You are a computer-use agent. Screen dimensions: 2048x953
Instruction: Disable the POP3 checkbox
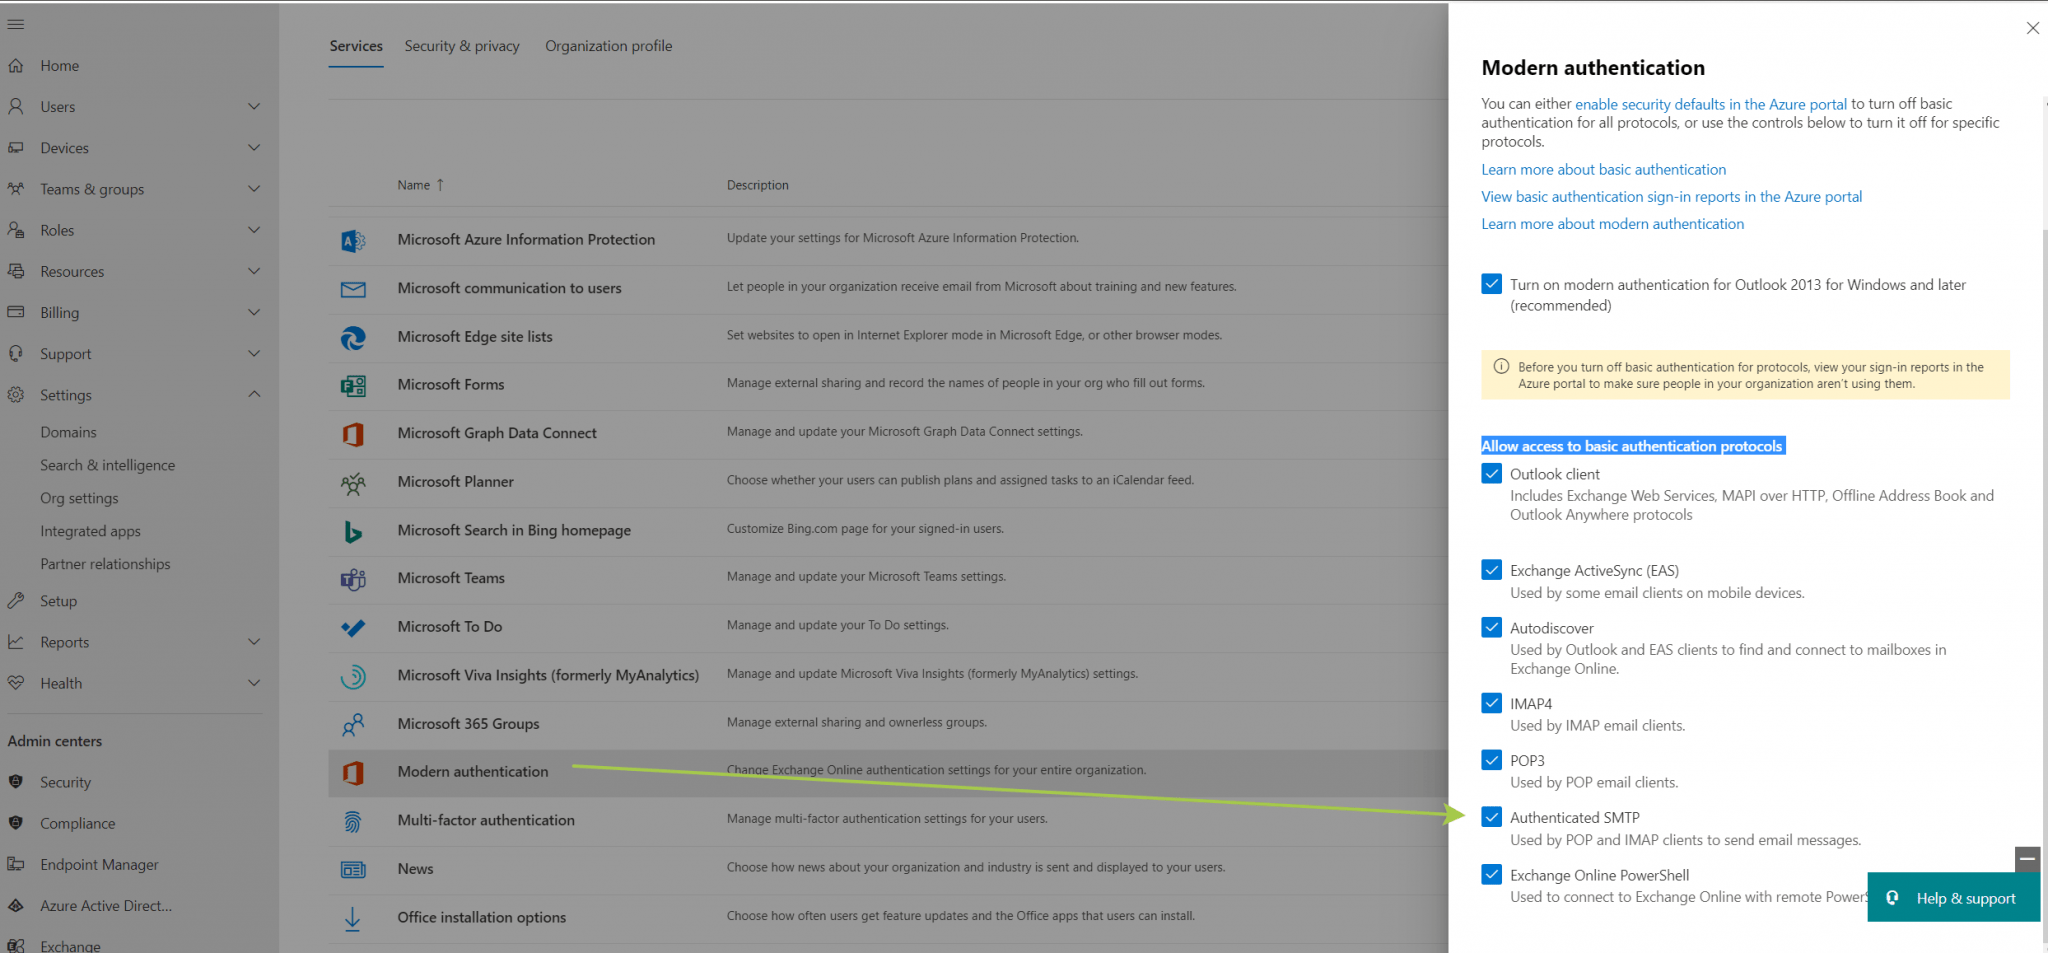1491,760
